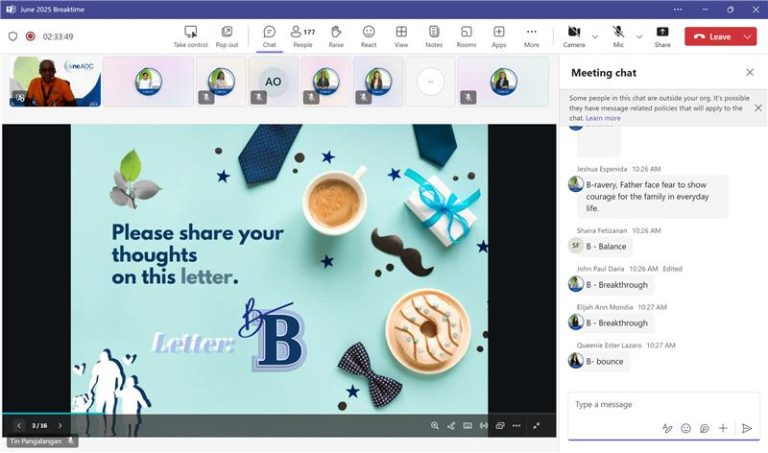Open the Learn more link in chat notice
Image resolution: width=768 pixels, height=453 pixels.
pyautogui.click(x=603, y=118)
